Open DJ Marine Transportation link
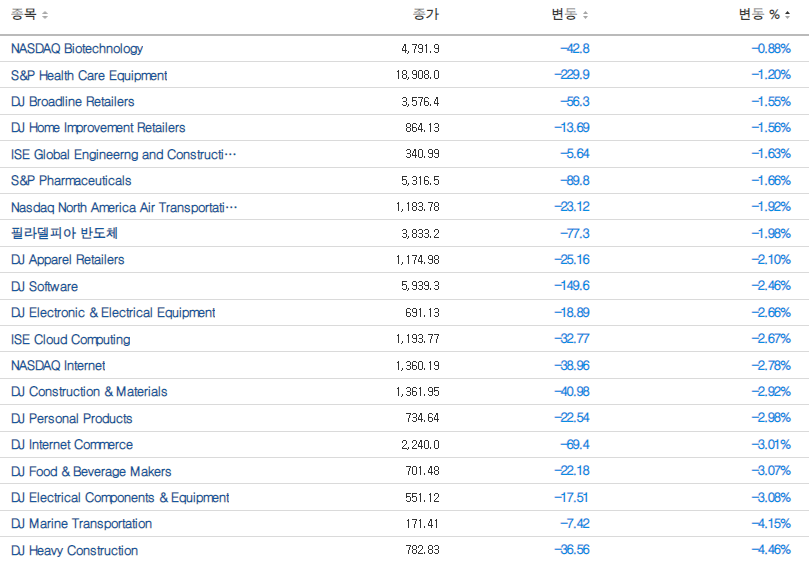The height and width of the screenshot is (564, 809). click(x=82, y=523)
